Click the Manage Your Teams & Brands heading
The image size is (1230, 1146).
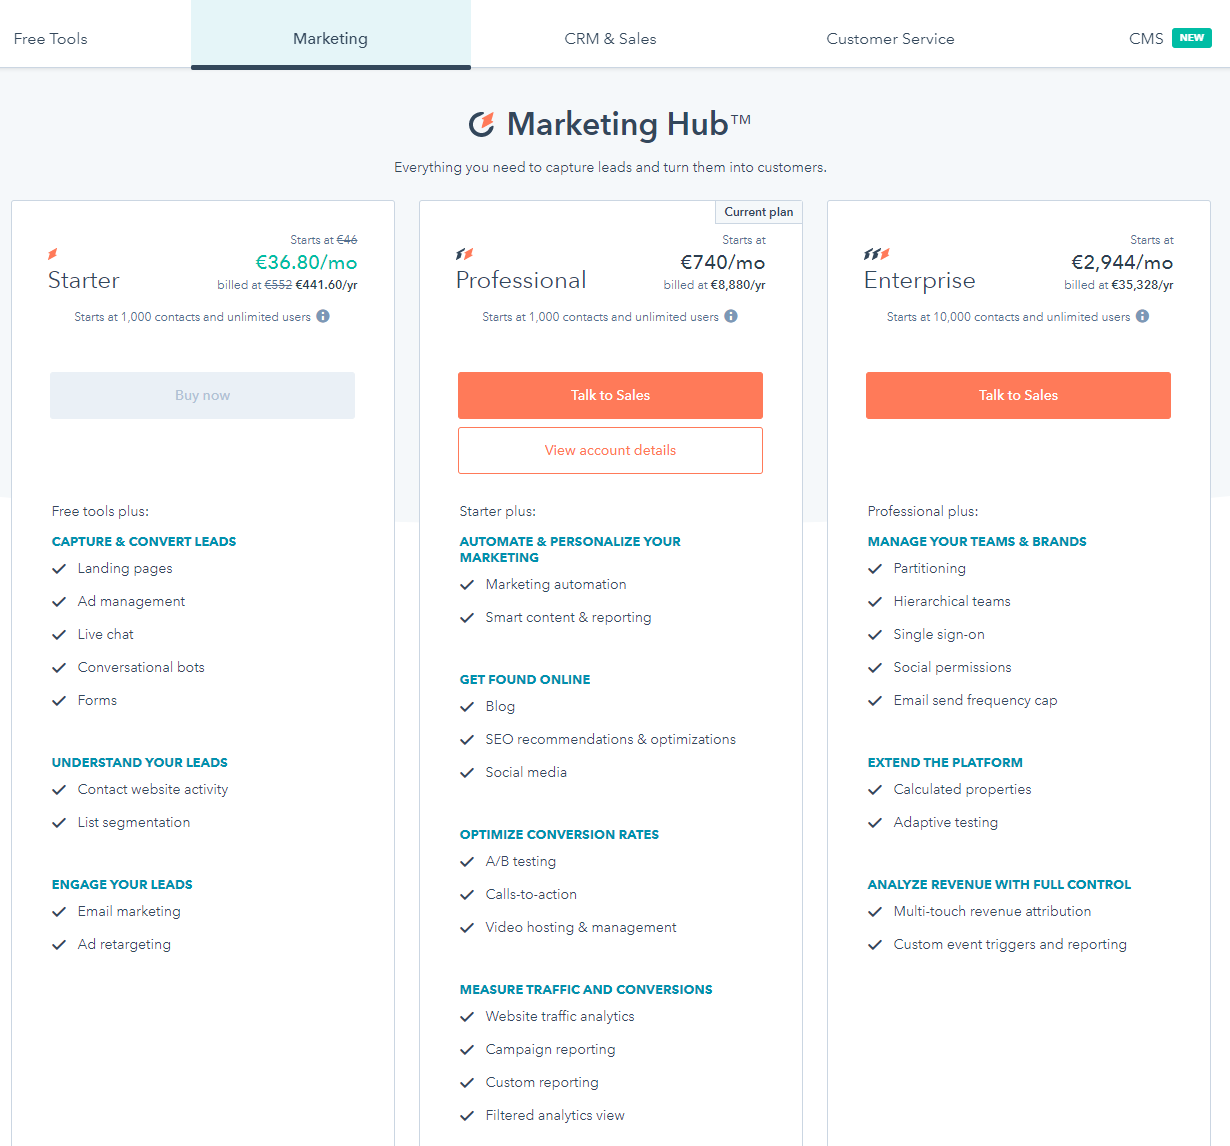(x=977, y=541)
